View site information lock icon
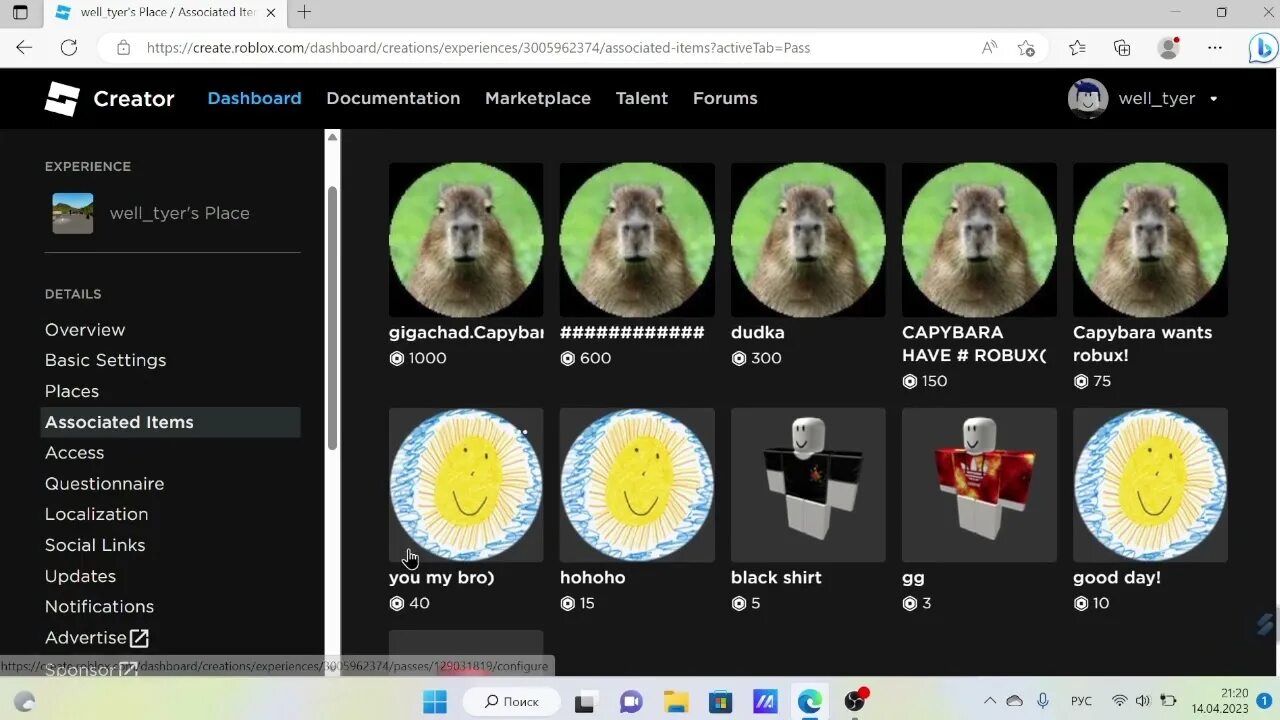1280x720 pixels. 123,47
